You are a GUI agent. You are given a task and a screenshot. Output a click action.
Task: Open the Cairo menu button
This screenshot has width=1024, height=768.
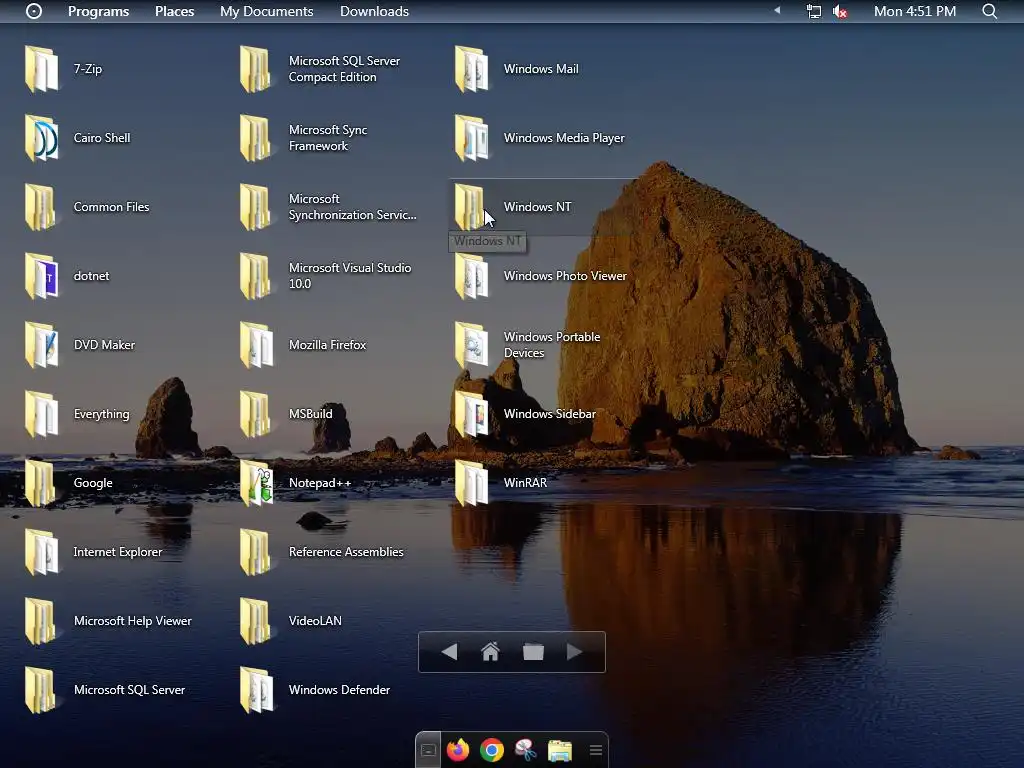click(x=34, y=11)
